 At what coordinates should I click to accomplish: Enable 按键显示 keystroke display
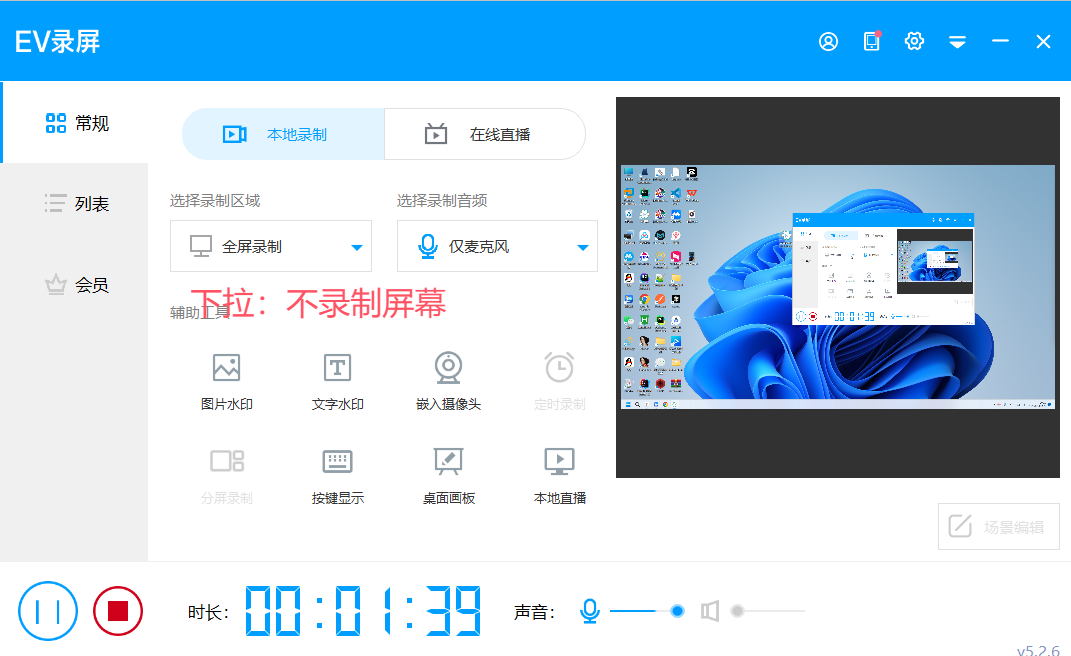click(337, 476)
